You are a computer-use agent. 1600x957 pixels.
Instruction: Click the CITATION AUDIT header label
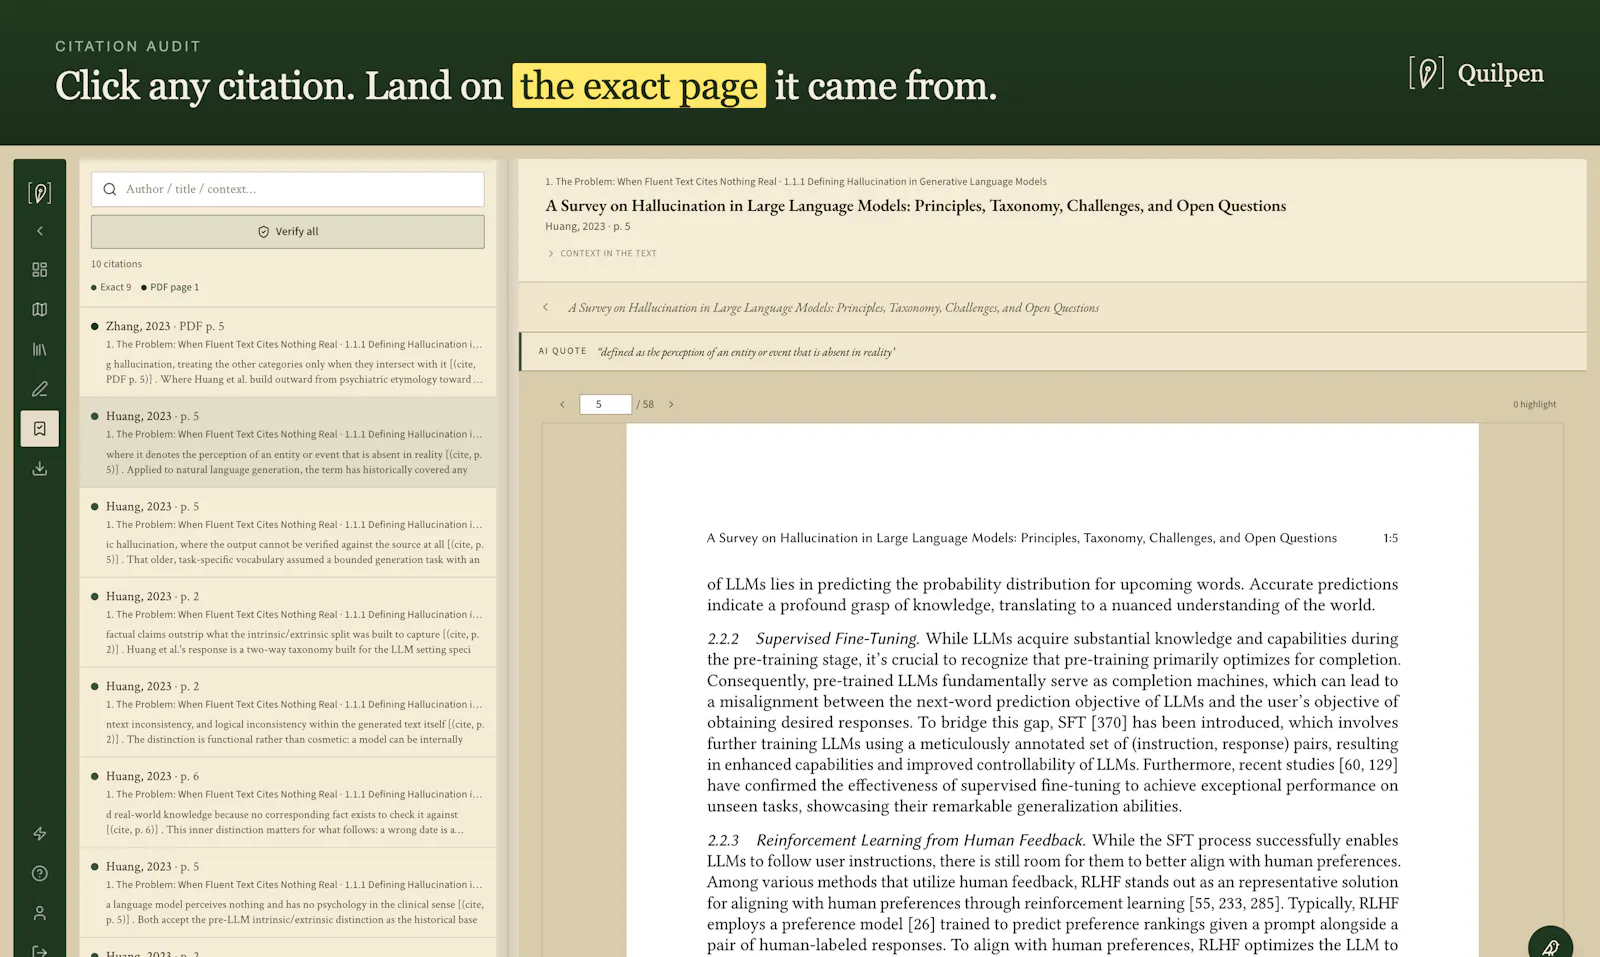pos(128,46)
